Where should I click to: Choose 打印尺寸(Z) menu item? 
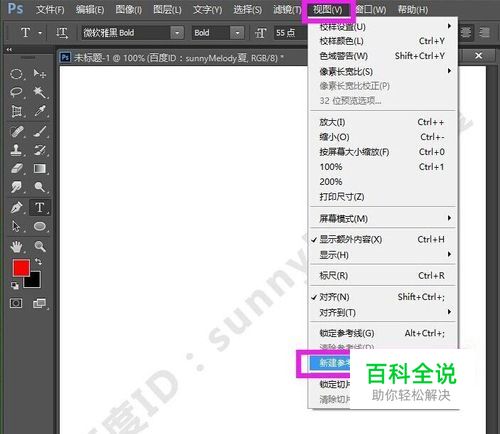click(x=383, y=196)
